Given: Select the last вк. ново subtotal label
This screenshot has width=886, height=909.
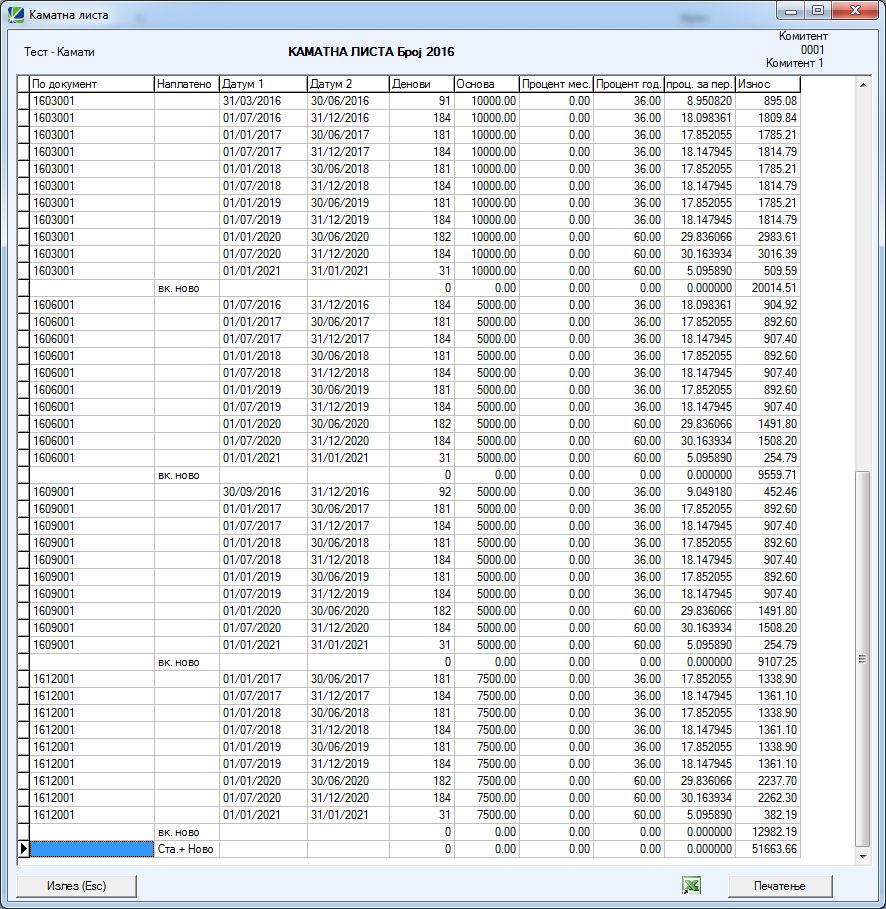Looking at the screenshot, I should click(187, 832).
